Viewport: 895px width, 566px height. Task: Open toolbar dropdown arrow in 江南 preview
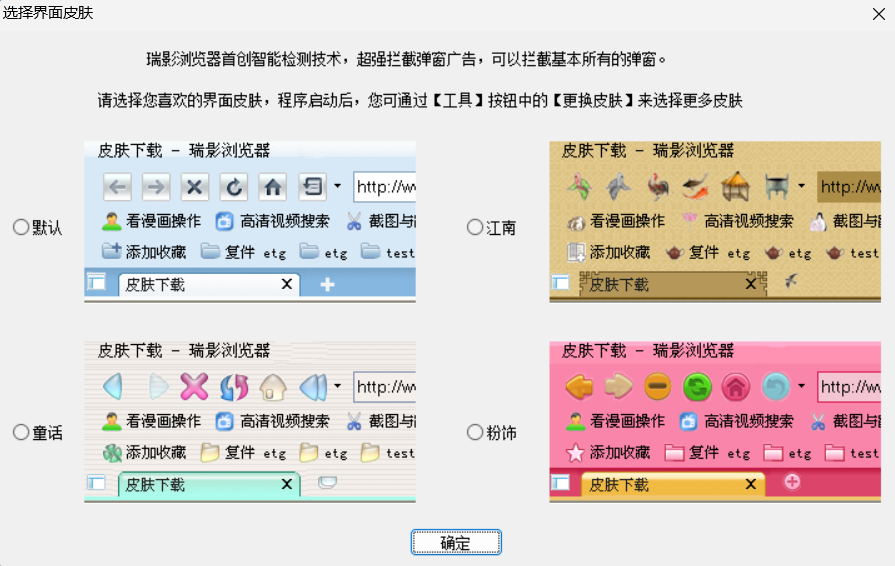[801, 186]
